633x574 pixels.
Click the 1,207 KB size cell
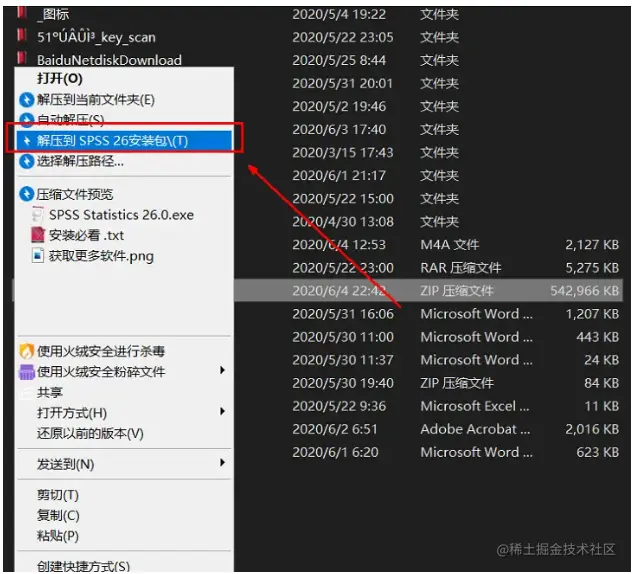pyautogui.click(x=592, y=314)
